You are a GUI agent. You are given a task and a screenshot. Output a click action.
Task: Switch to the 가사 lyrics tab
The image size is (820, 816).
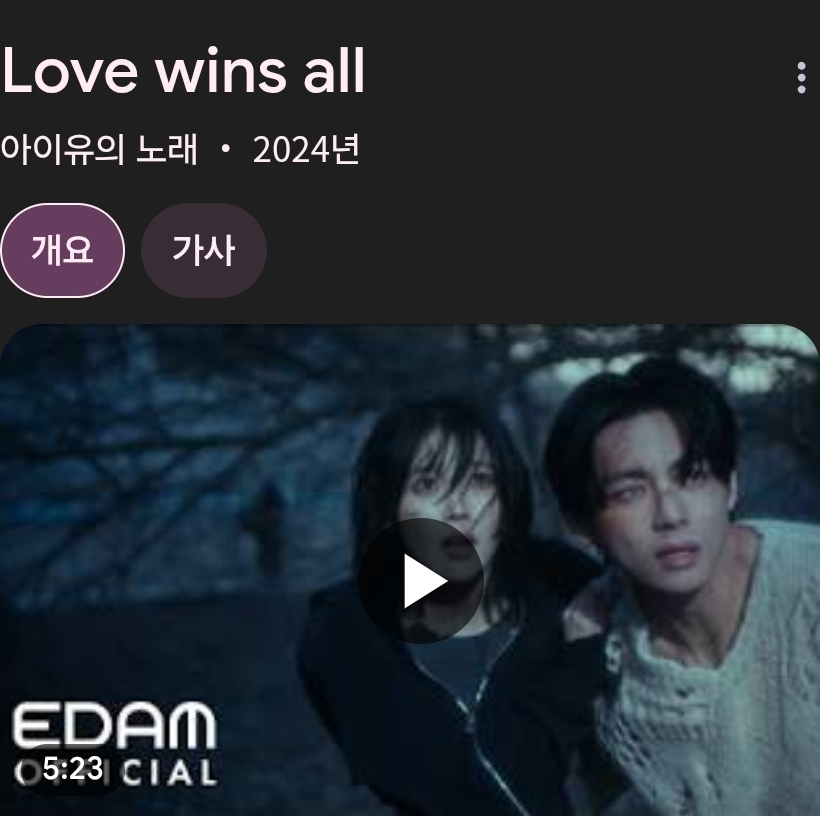204,250
